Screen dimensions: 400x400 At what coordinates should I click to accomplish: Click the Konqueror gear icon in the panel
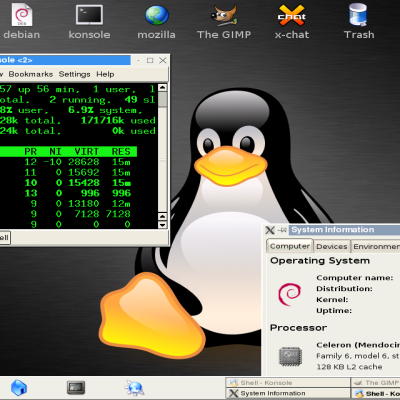(x=134, y=388)
